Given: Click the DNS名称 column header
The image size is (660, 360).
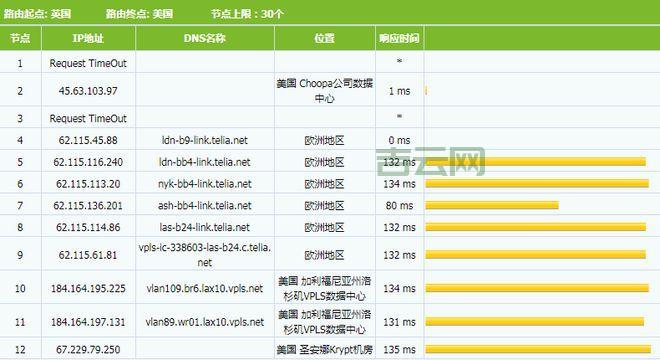Looking at the screenshot, I should pyautogui.click(x=205, y=38).
